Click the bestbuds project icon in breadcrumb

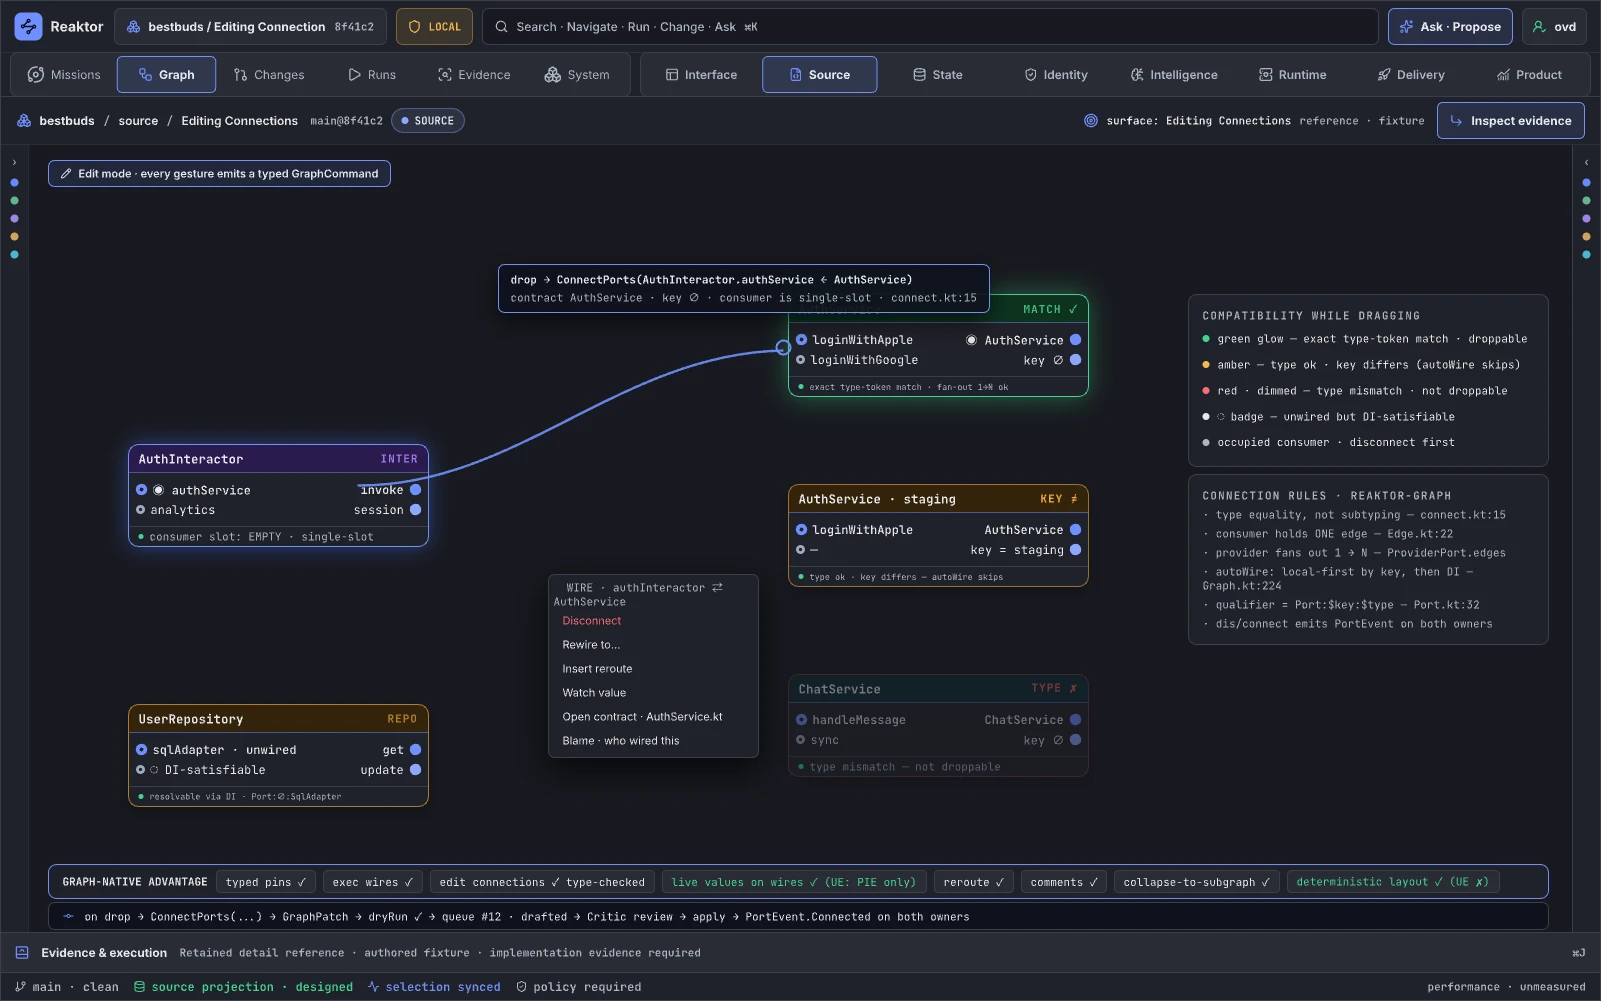click(x=24, y=121)
